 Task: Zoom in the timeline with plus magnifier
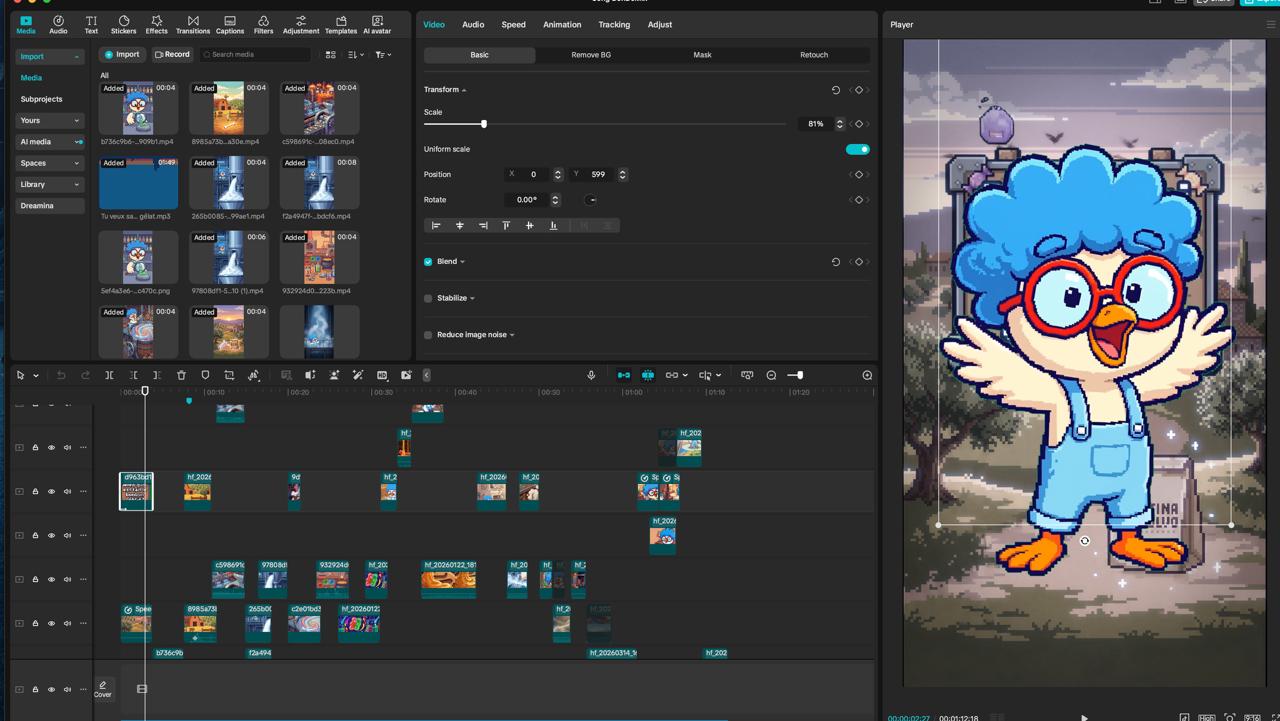click(867, 375)
